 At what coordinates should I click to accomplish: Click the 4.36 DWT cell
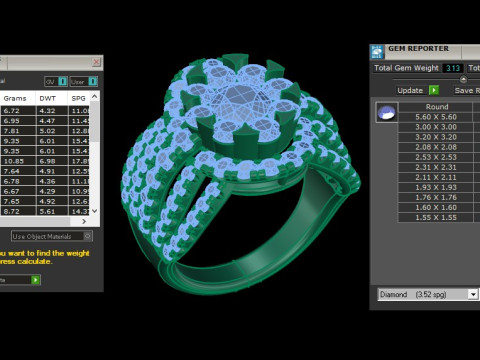(x=52, y=181)
